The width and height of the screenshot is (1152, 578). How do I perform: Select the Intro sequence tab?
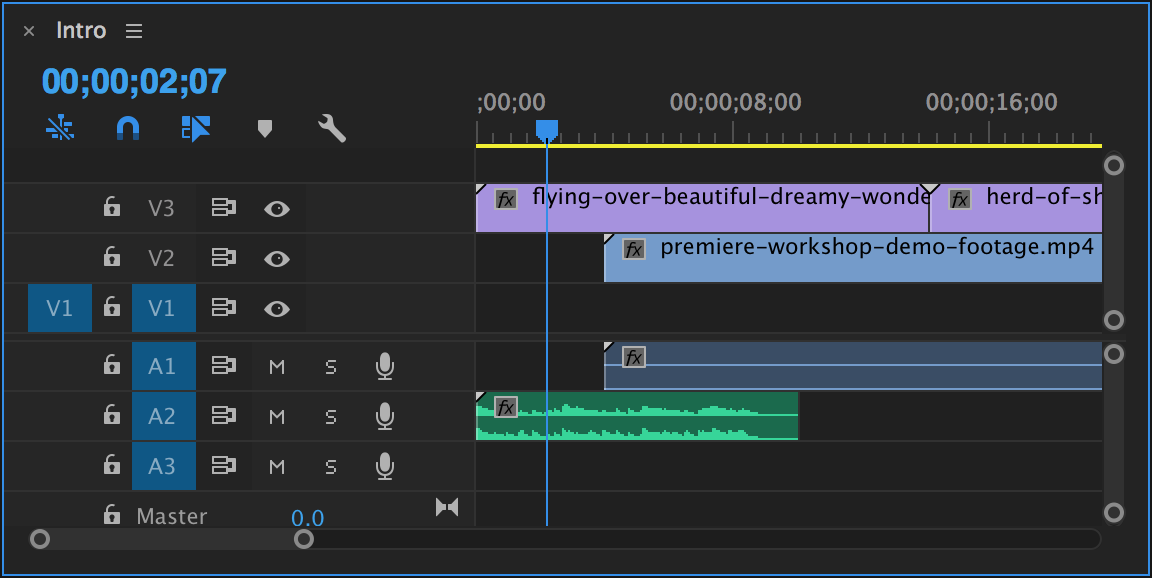tap(81, 31)
